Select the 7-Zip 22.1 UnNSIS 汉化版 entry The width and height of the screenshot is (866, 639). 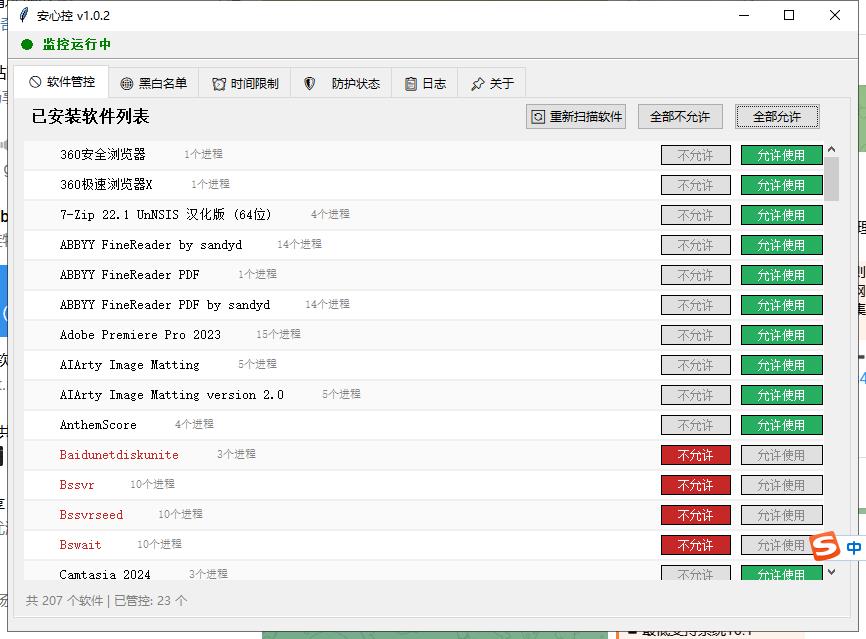(166, 214)
